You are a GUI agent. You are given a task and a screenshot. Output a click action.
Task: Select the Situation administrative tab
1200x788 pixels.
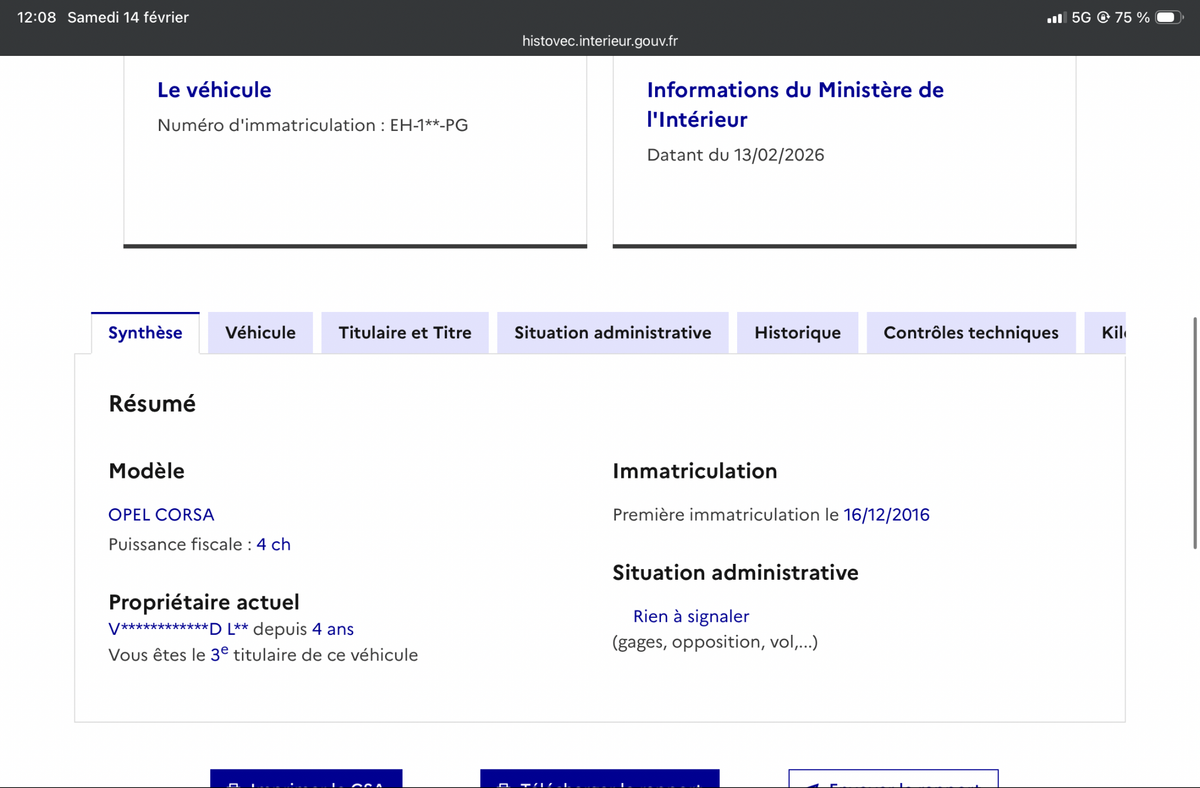tap(612, 332)
